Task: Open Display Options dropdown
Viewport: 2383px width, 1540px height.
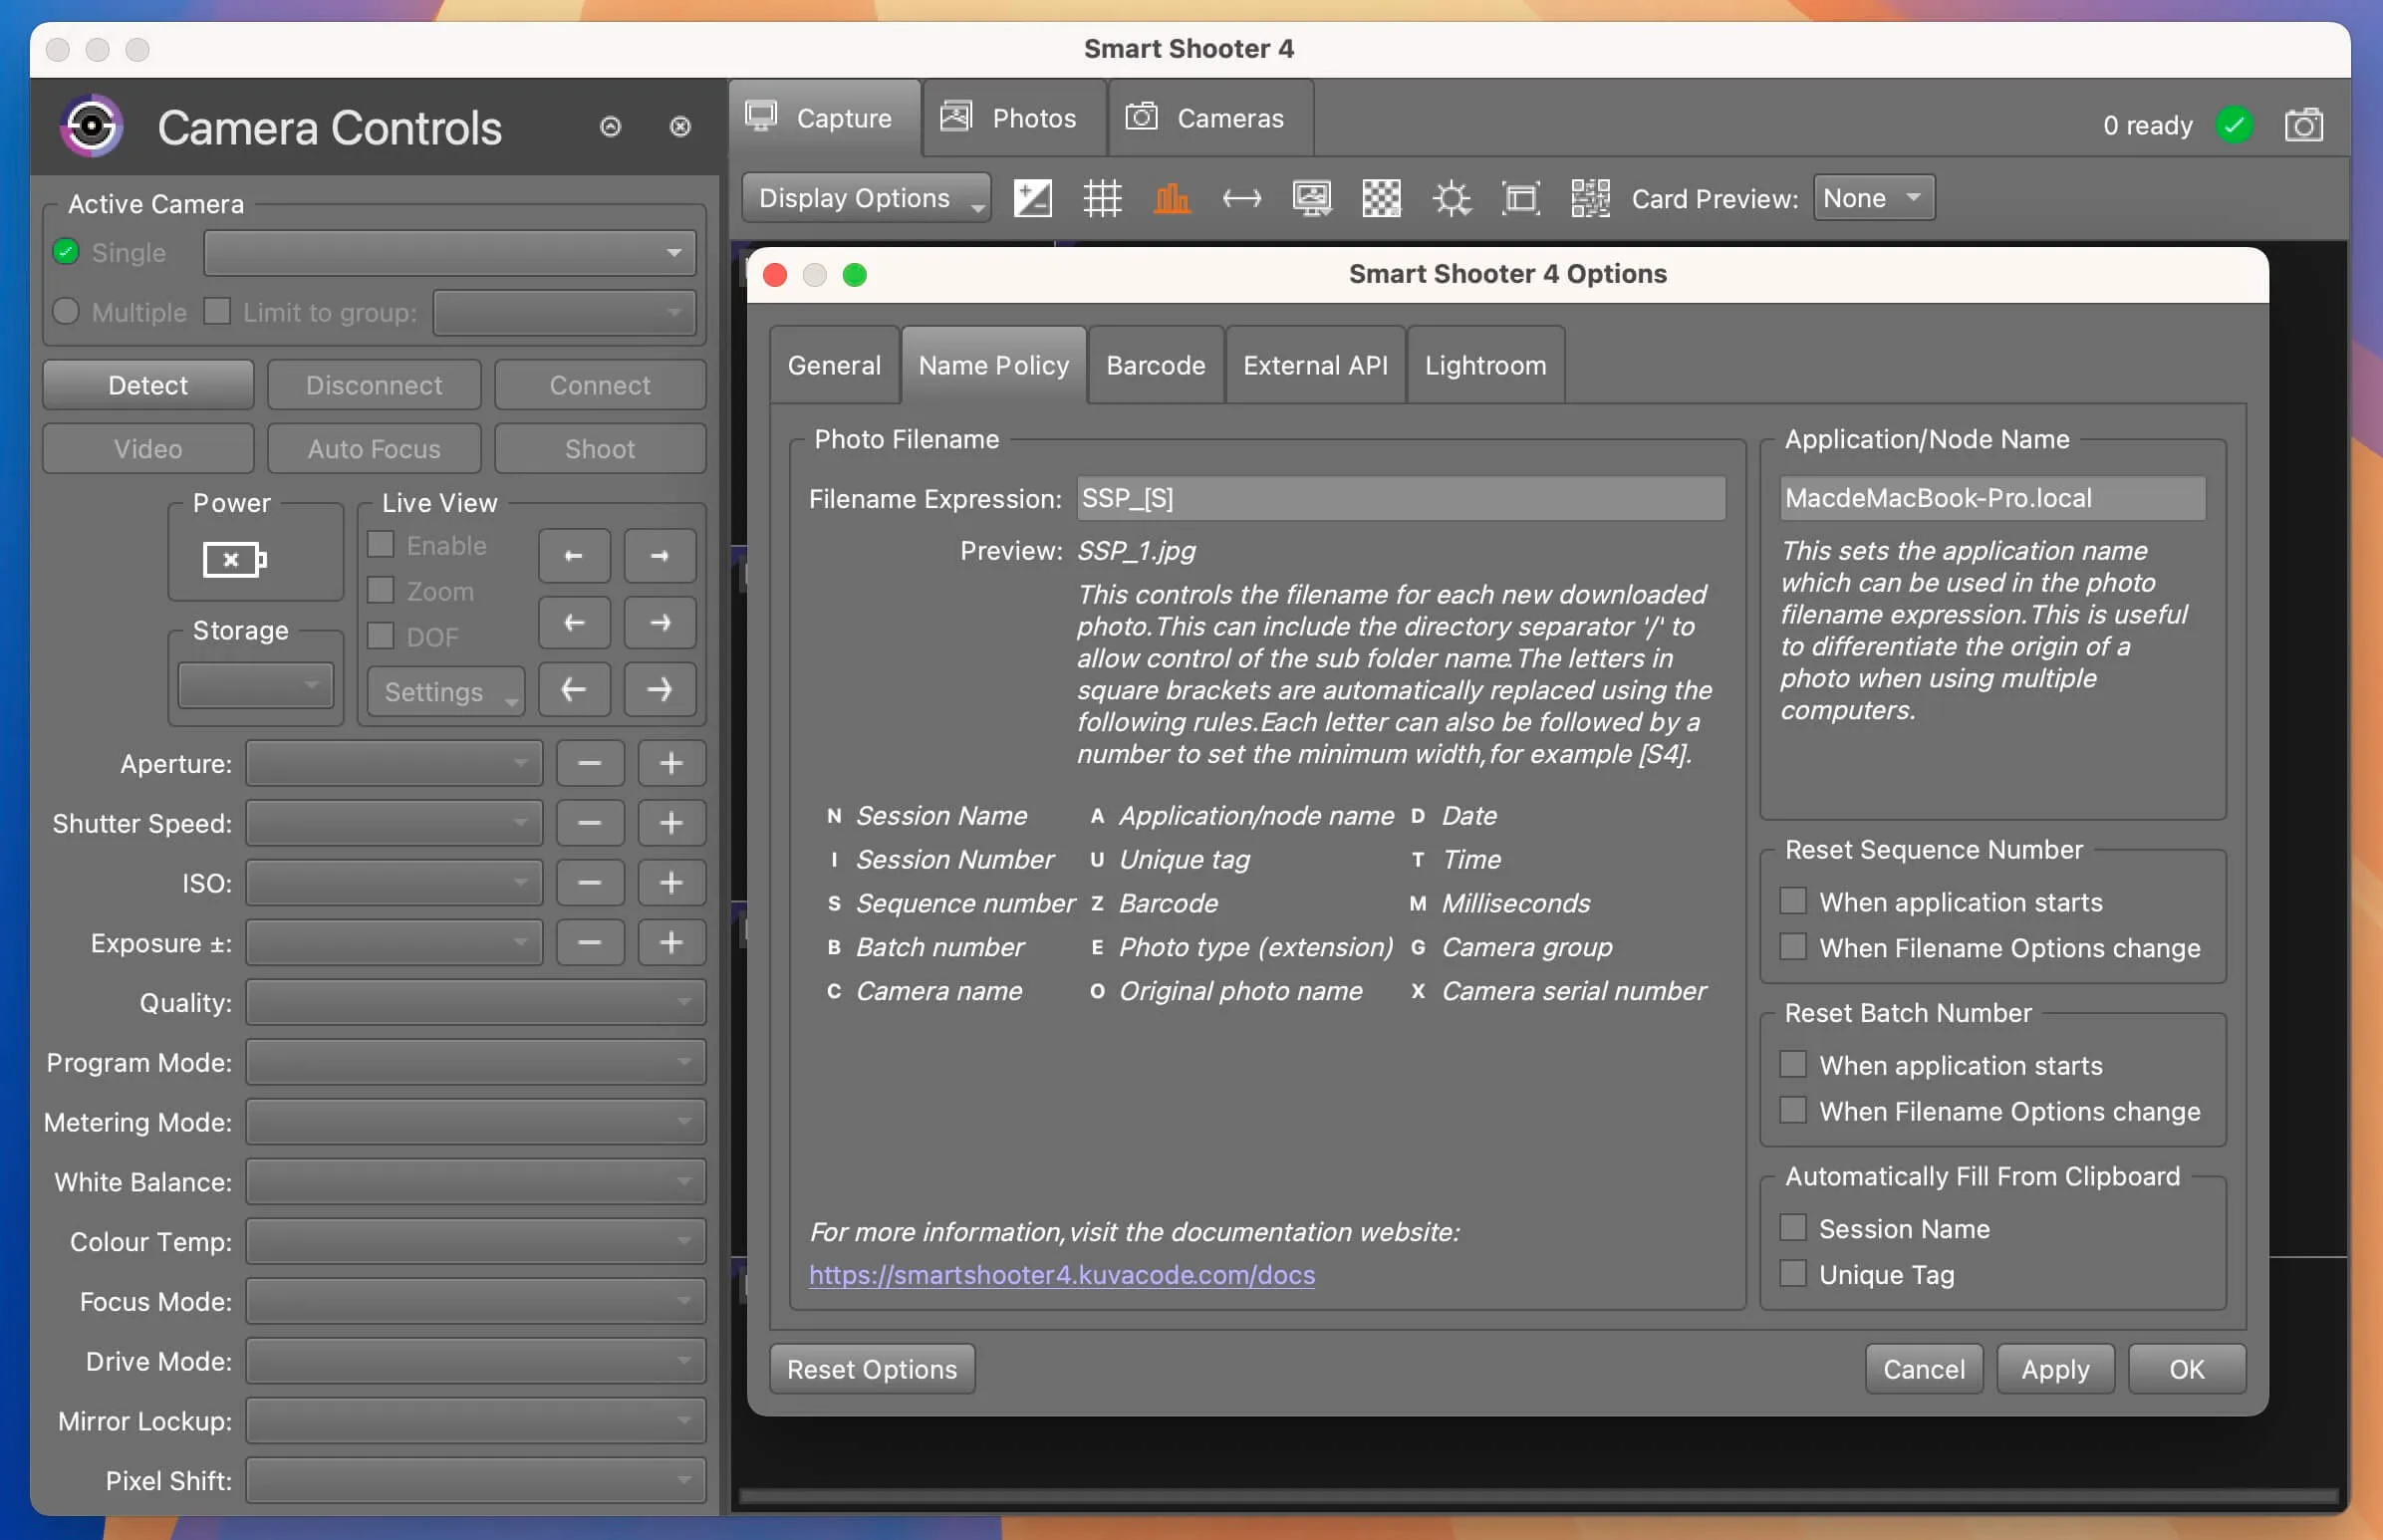Action: point(866,198)
